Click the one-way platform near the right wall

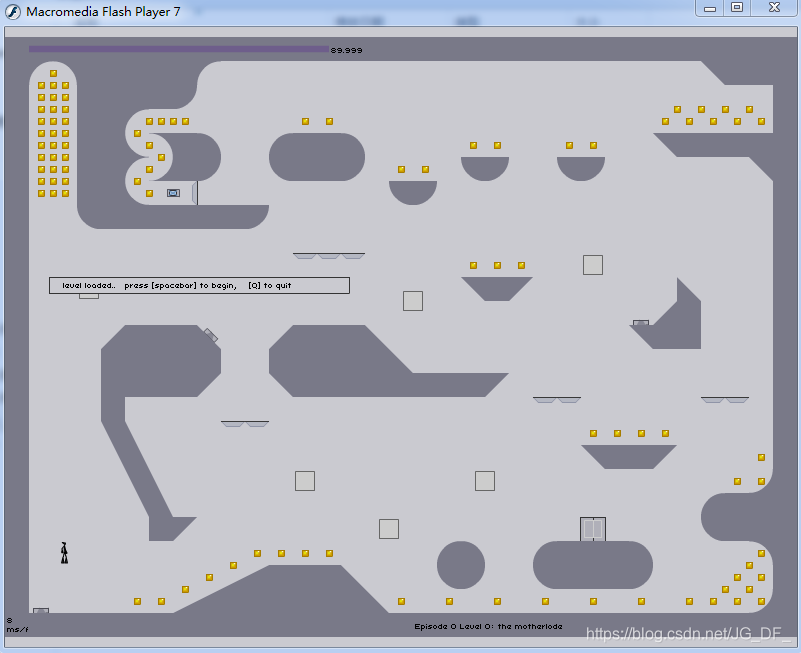coord(725,400)
